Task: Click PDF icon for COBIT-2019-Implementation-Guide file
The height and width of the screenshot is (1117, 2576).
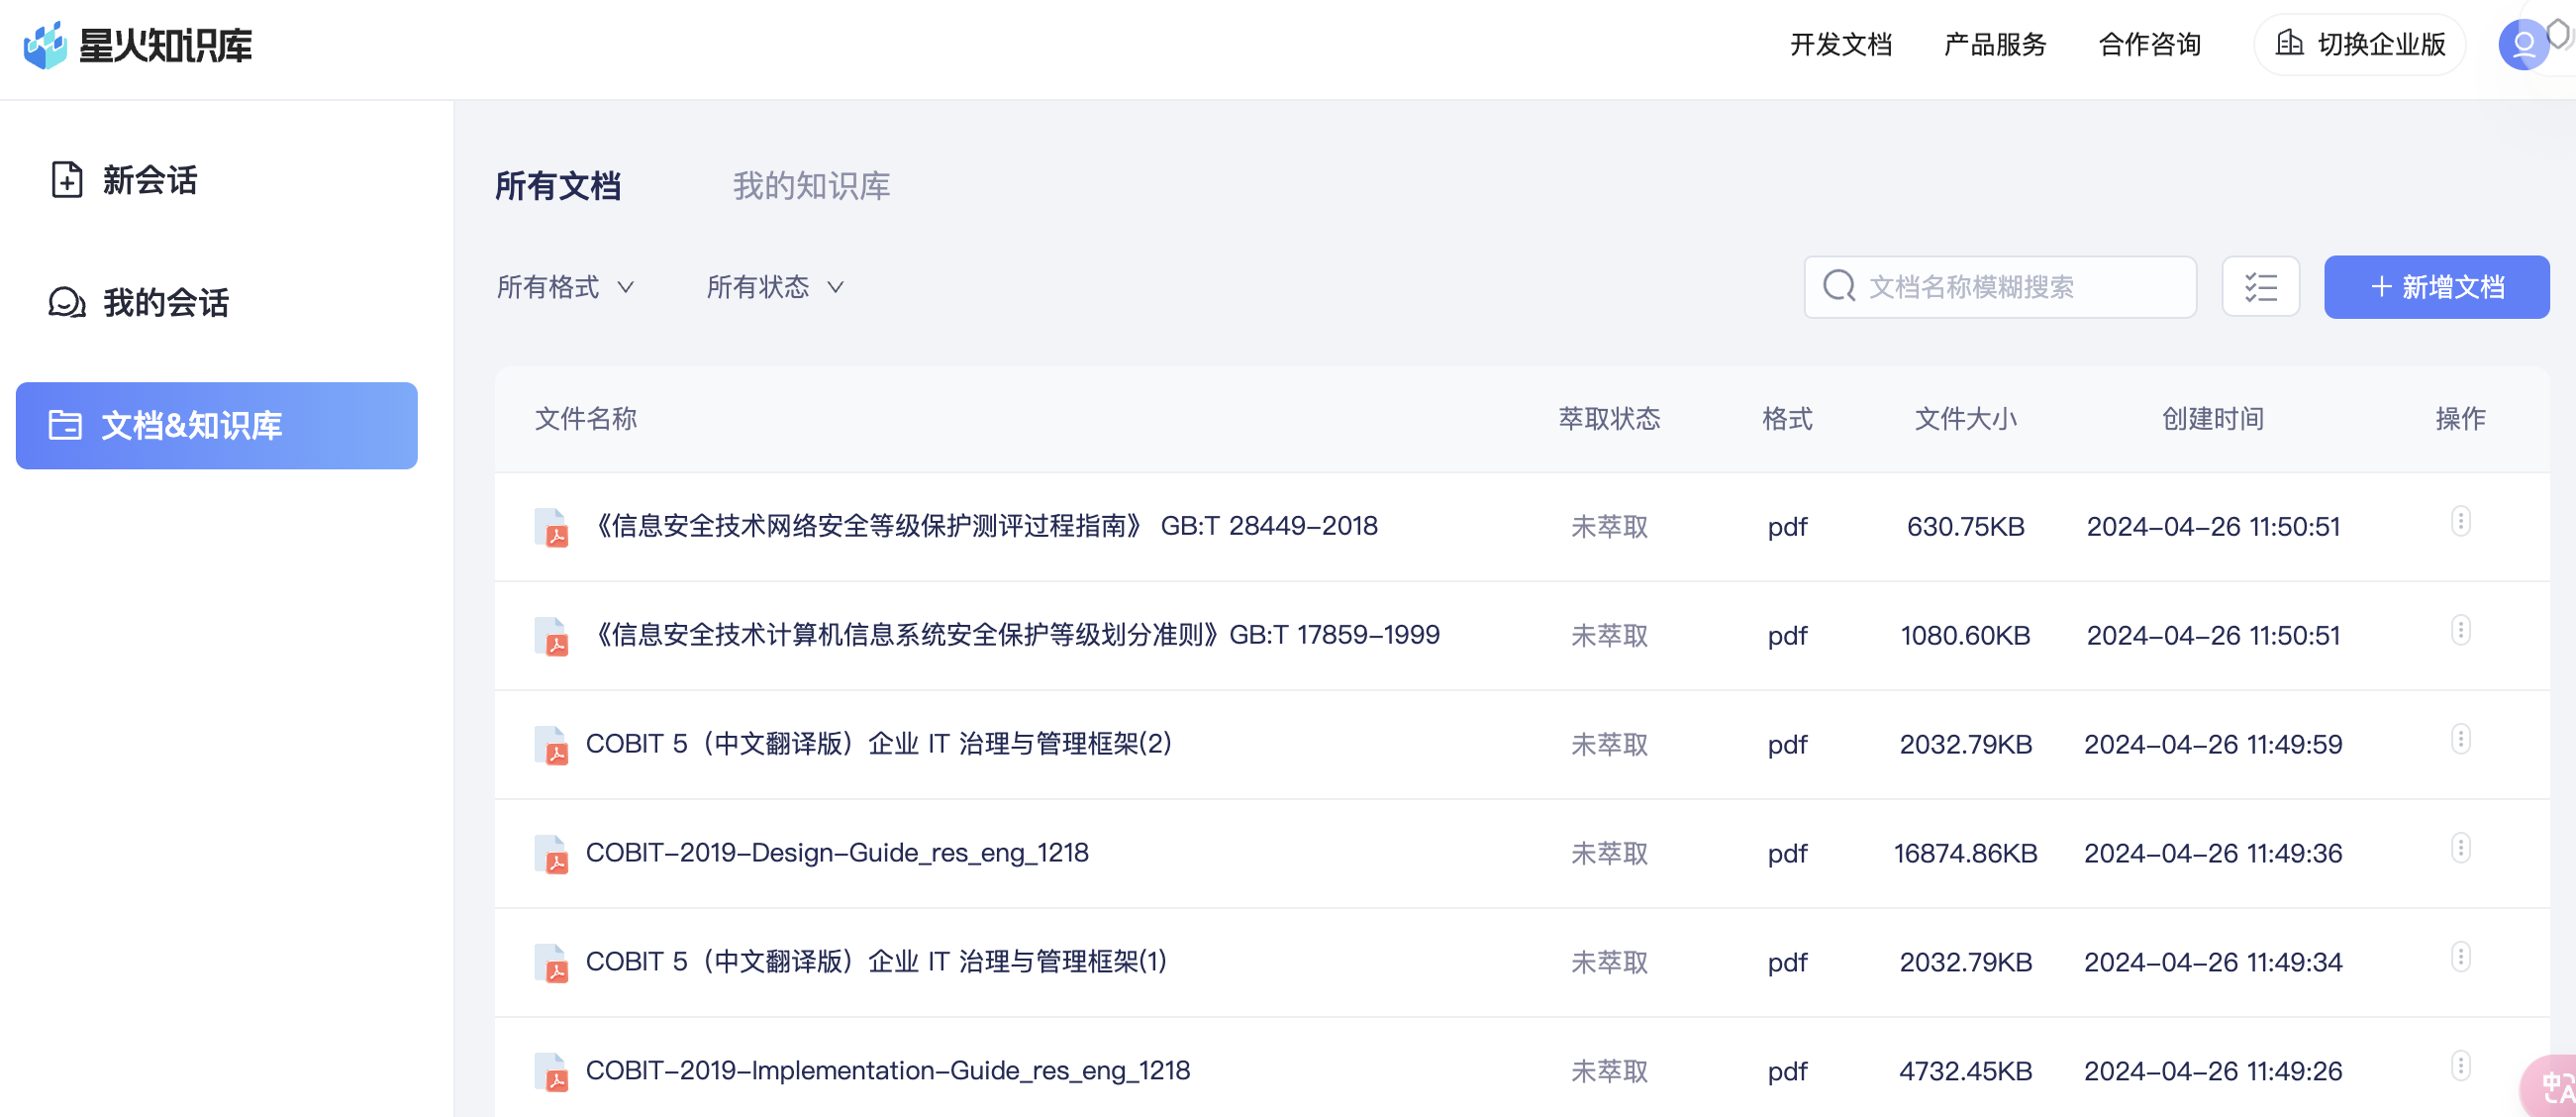Action: 552,1072
